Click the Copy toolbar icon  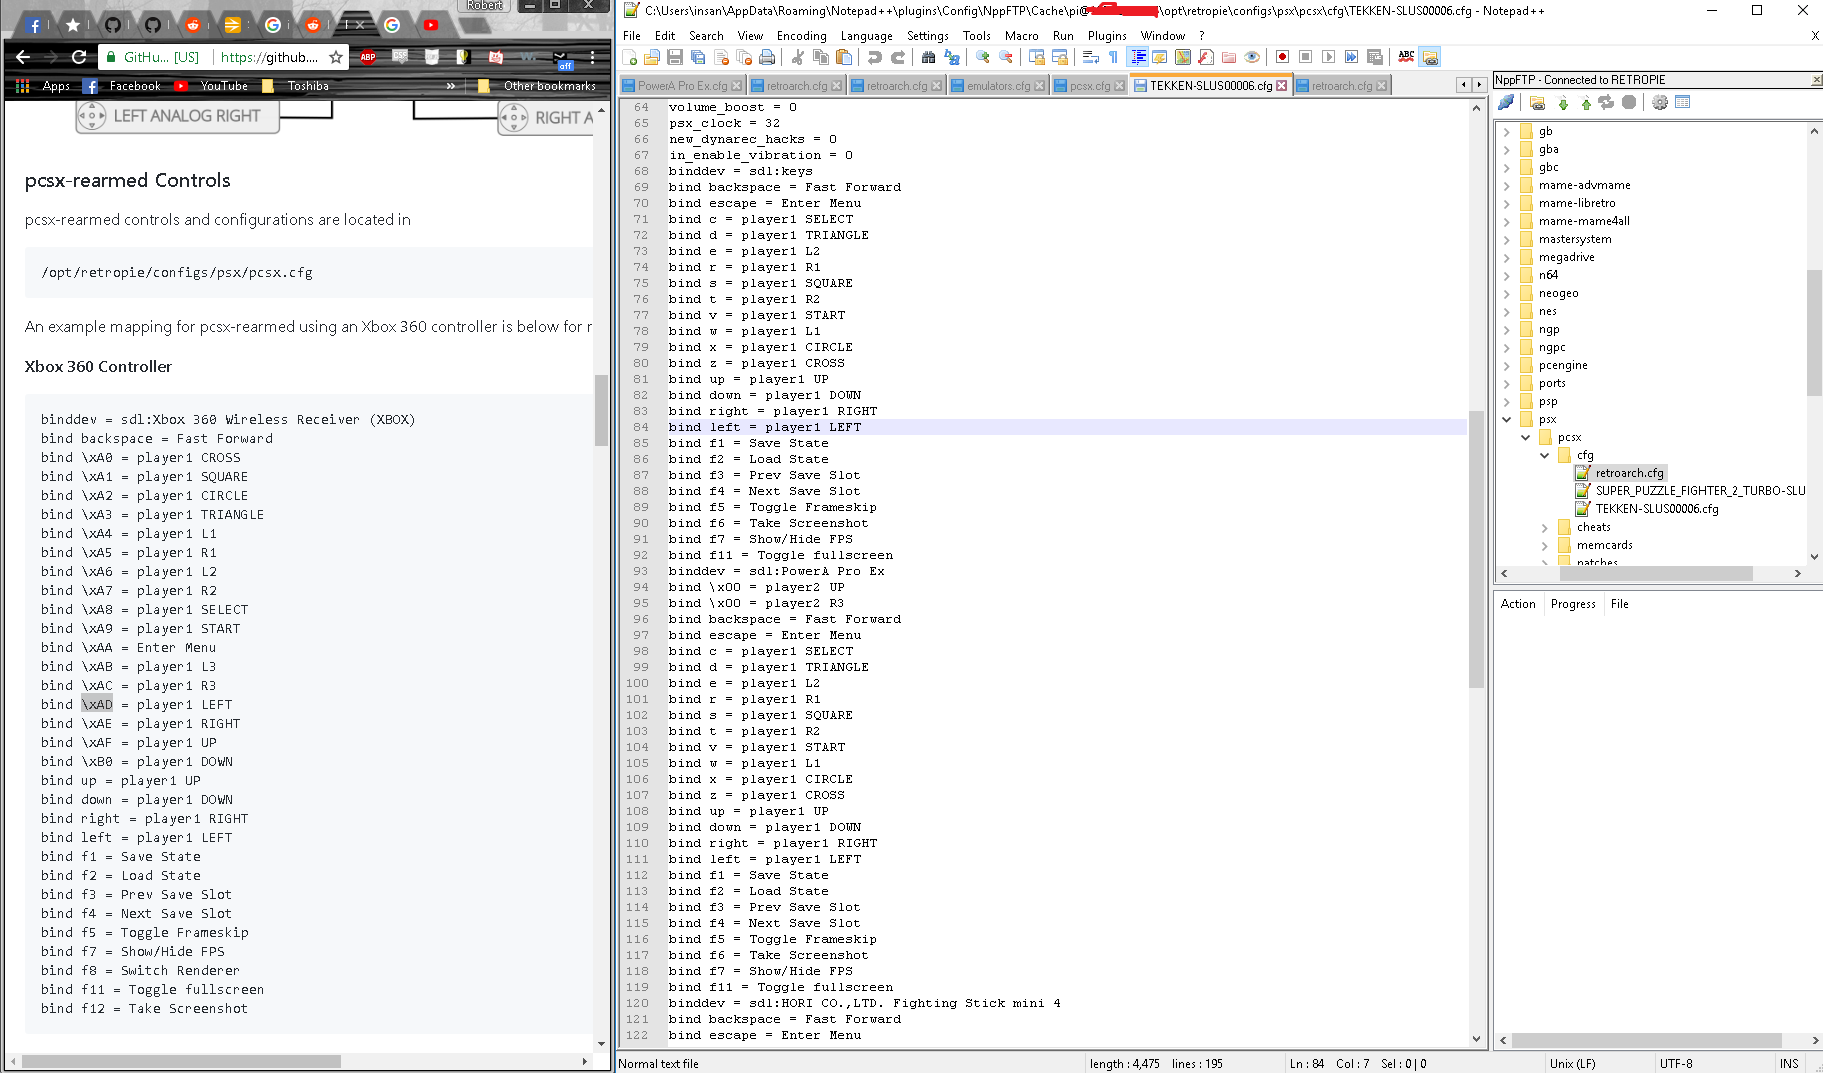pyautogui.click(x=821, y=57)
